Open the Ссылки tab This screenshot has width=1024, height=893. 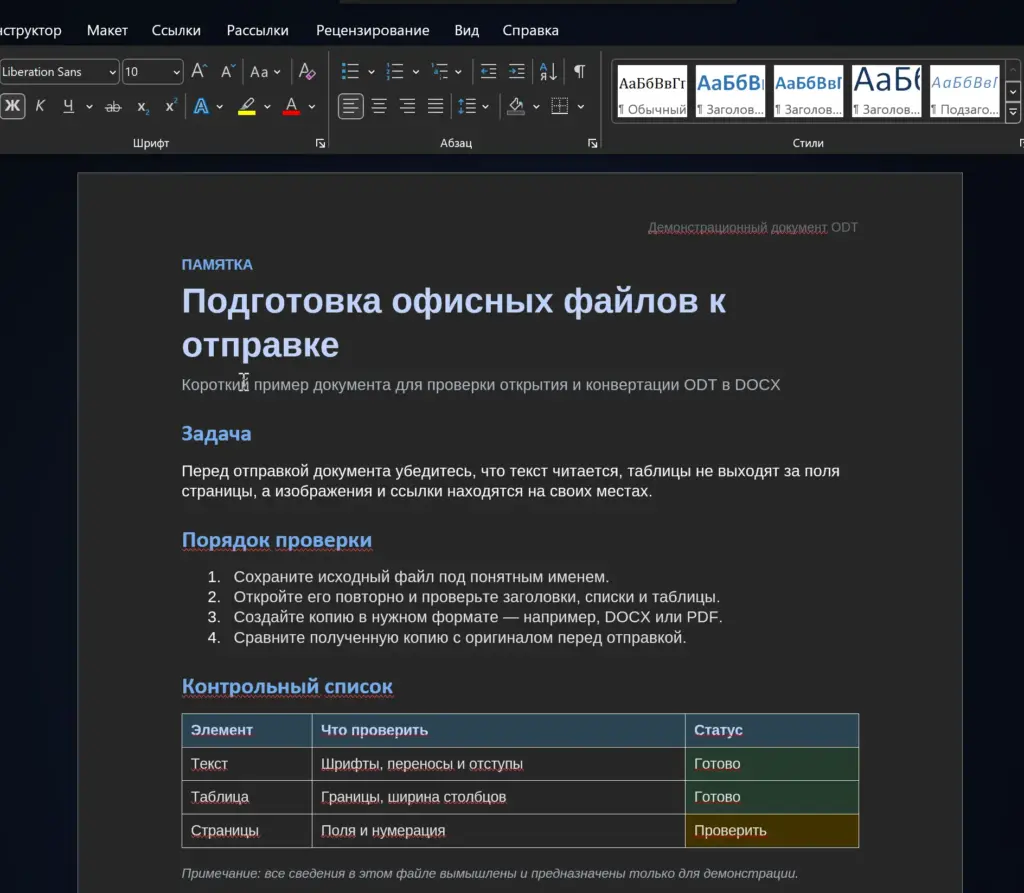coord(176,30)
